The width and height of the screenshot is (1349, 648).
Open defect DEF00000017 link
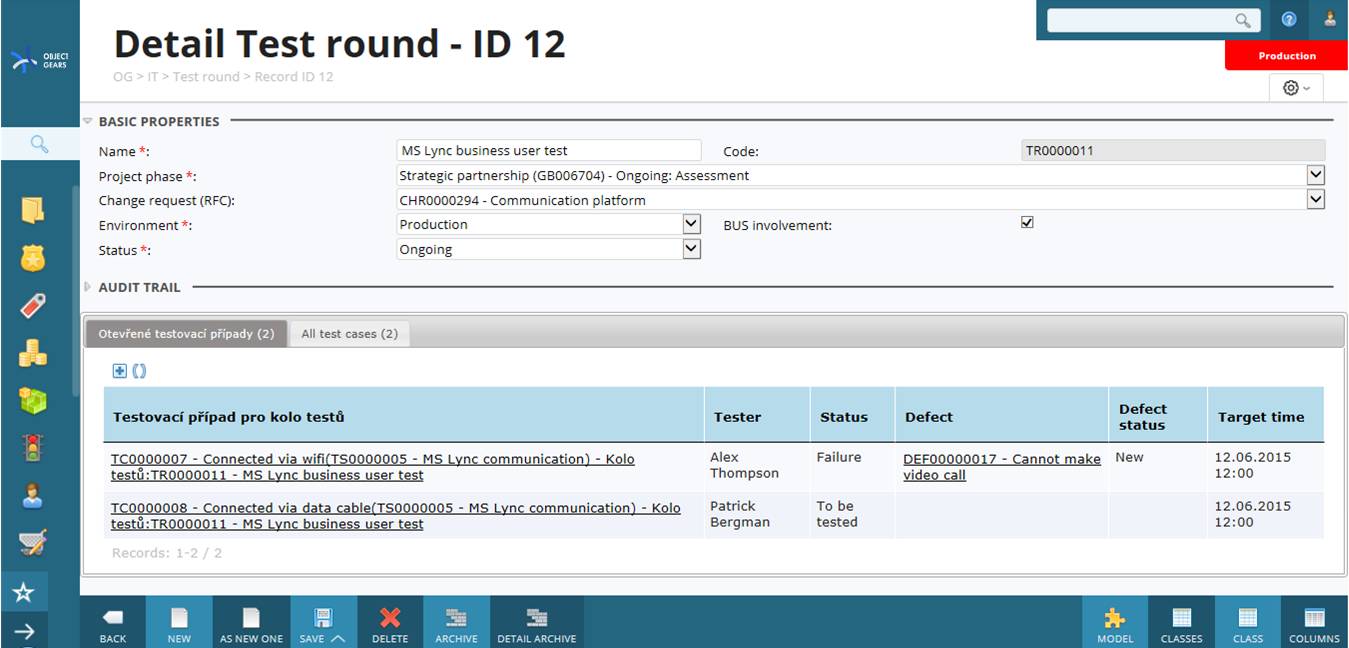[1001, 467]
